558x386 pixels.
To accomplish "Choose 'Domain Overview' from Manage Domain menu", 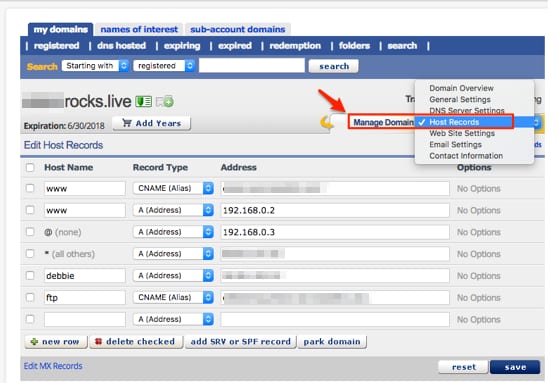I will pyautogui.click(x=461, y=88).
